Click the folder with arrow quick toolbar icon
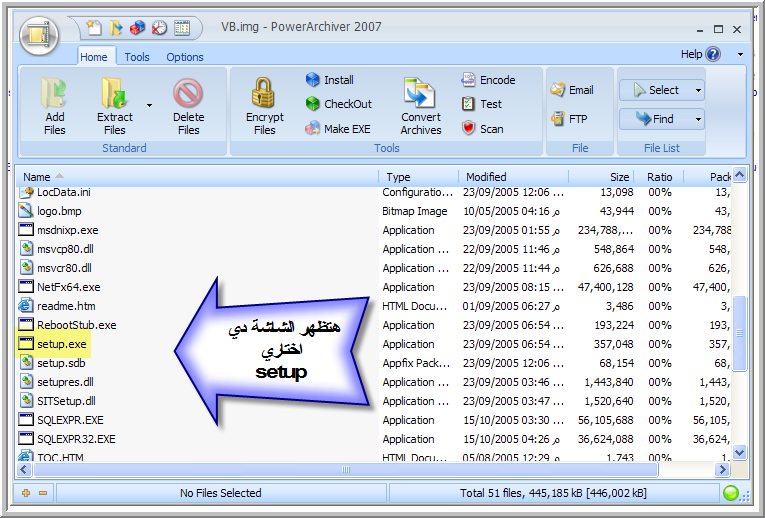The image size is (765, 518). tap(116, 27)
